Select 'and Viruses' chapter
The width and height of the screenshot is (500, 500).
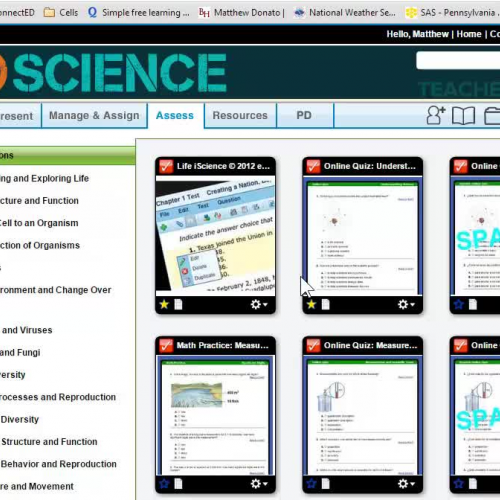point(27,330)
